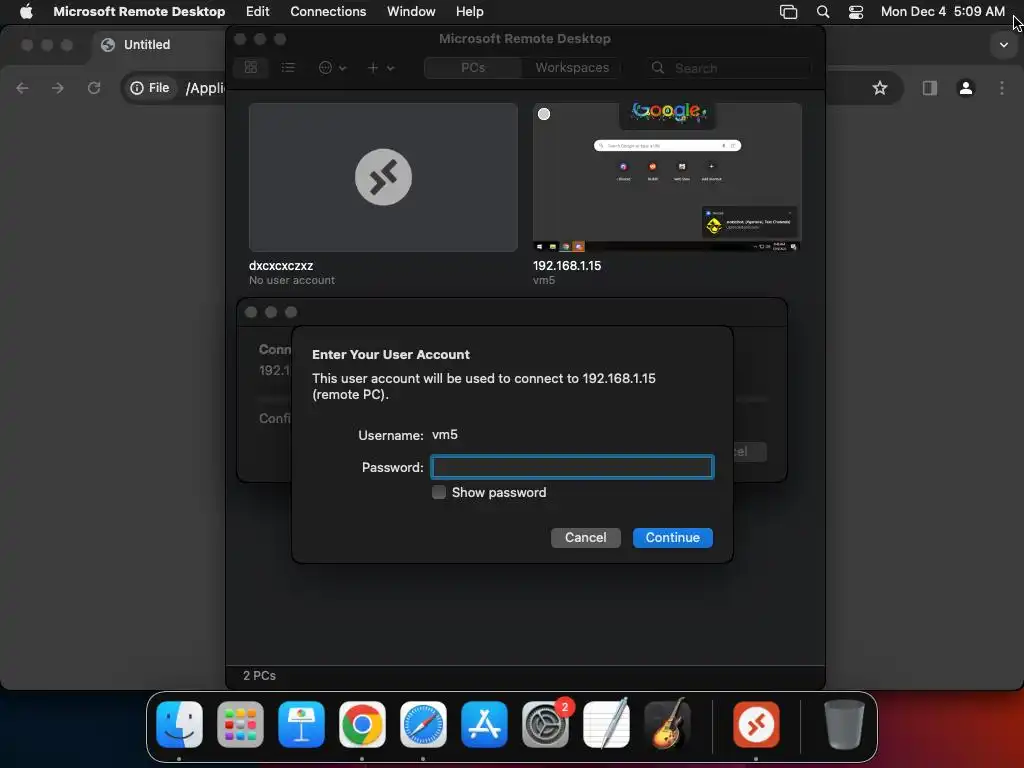1024x768 pixels.
Task: Click the 192.168.1.15 PC name label
Action: (x=567, y=266)
